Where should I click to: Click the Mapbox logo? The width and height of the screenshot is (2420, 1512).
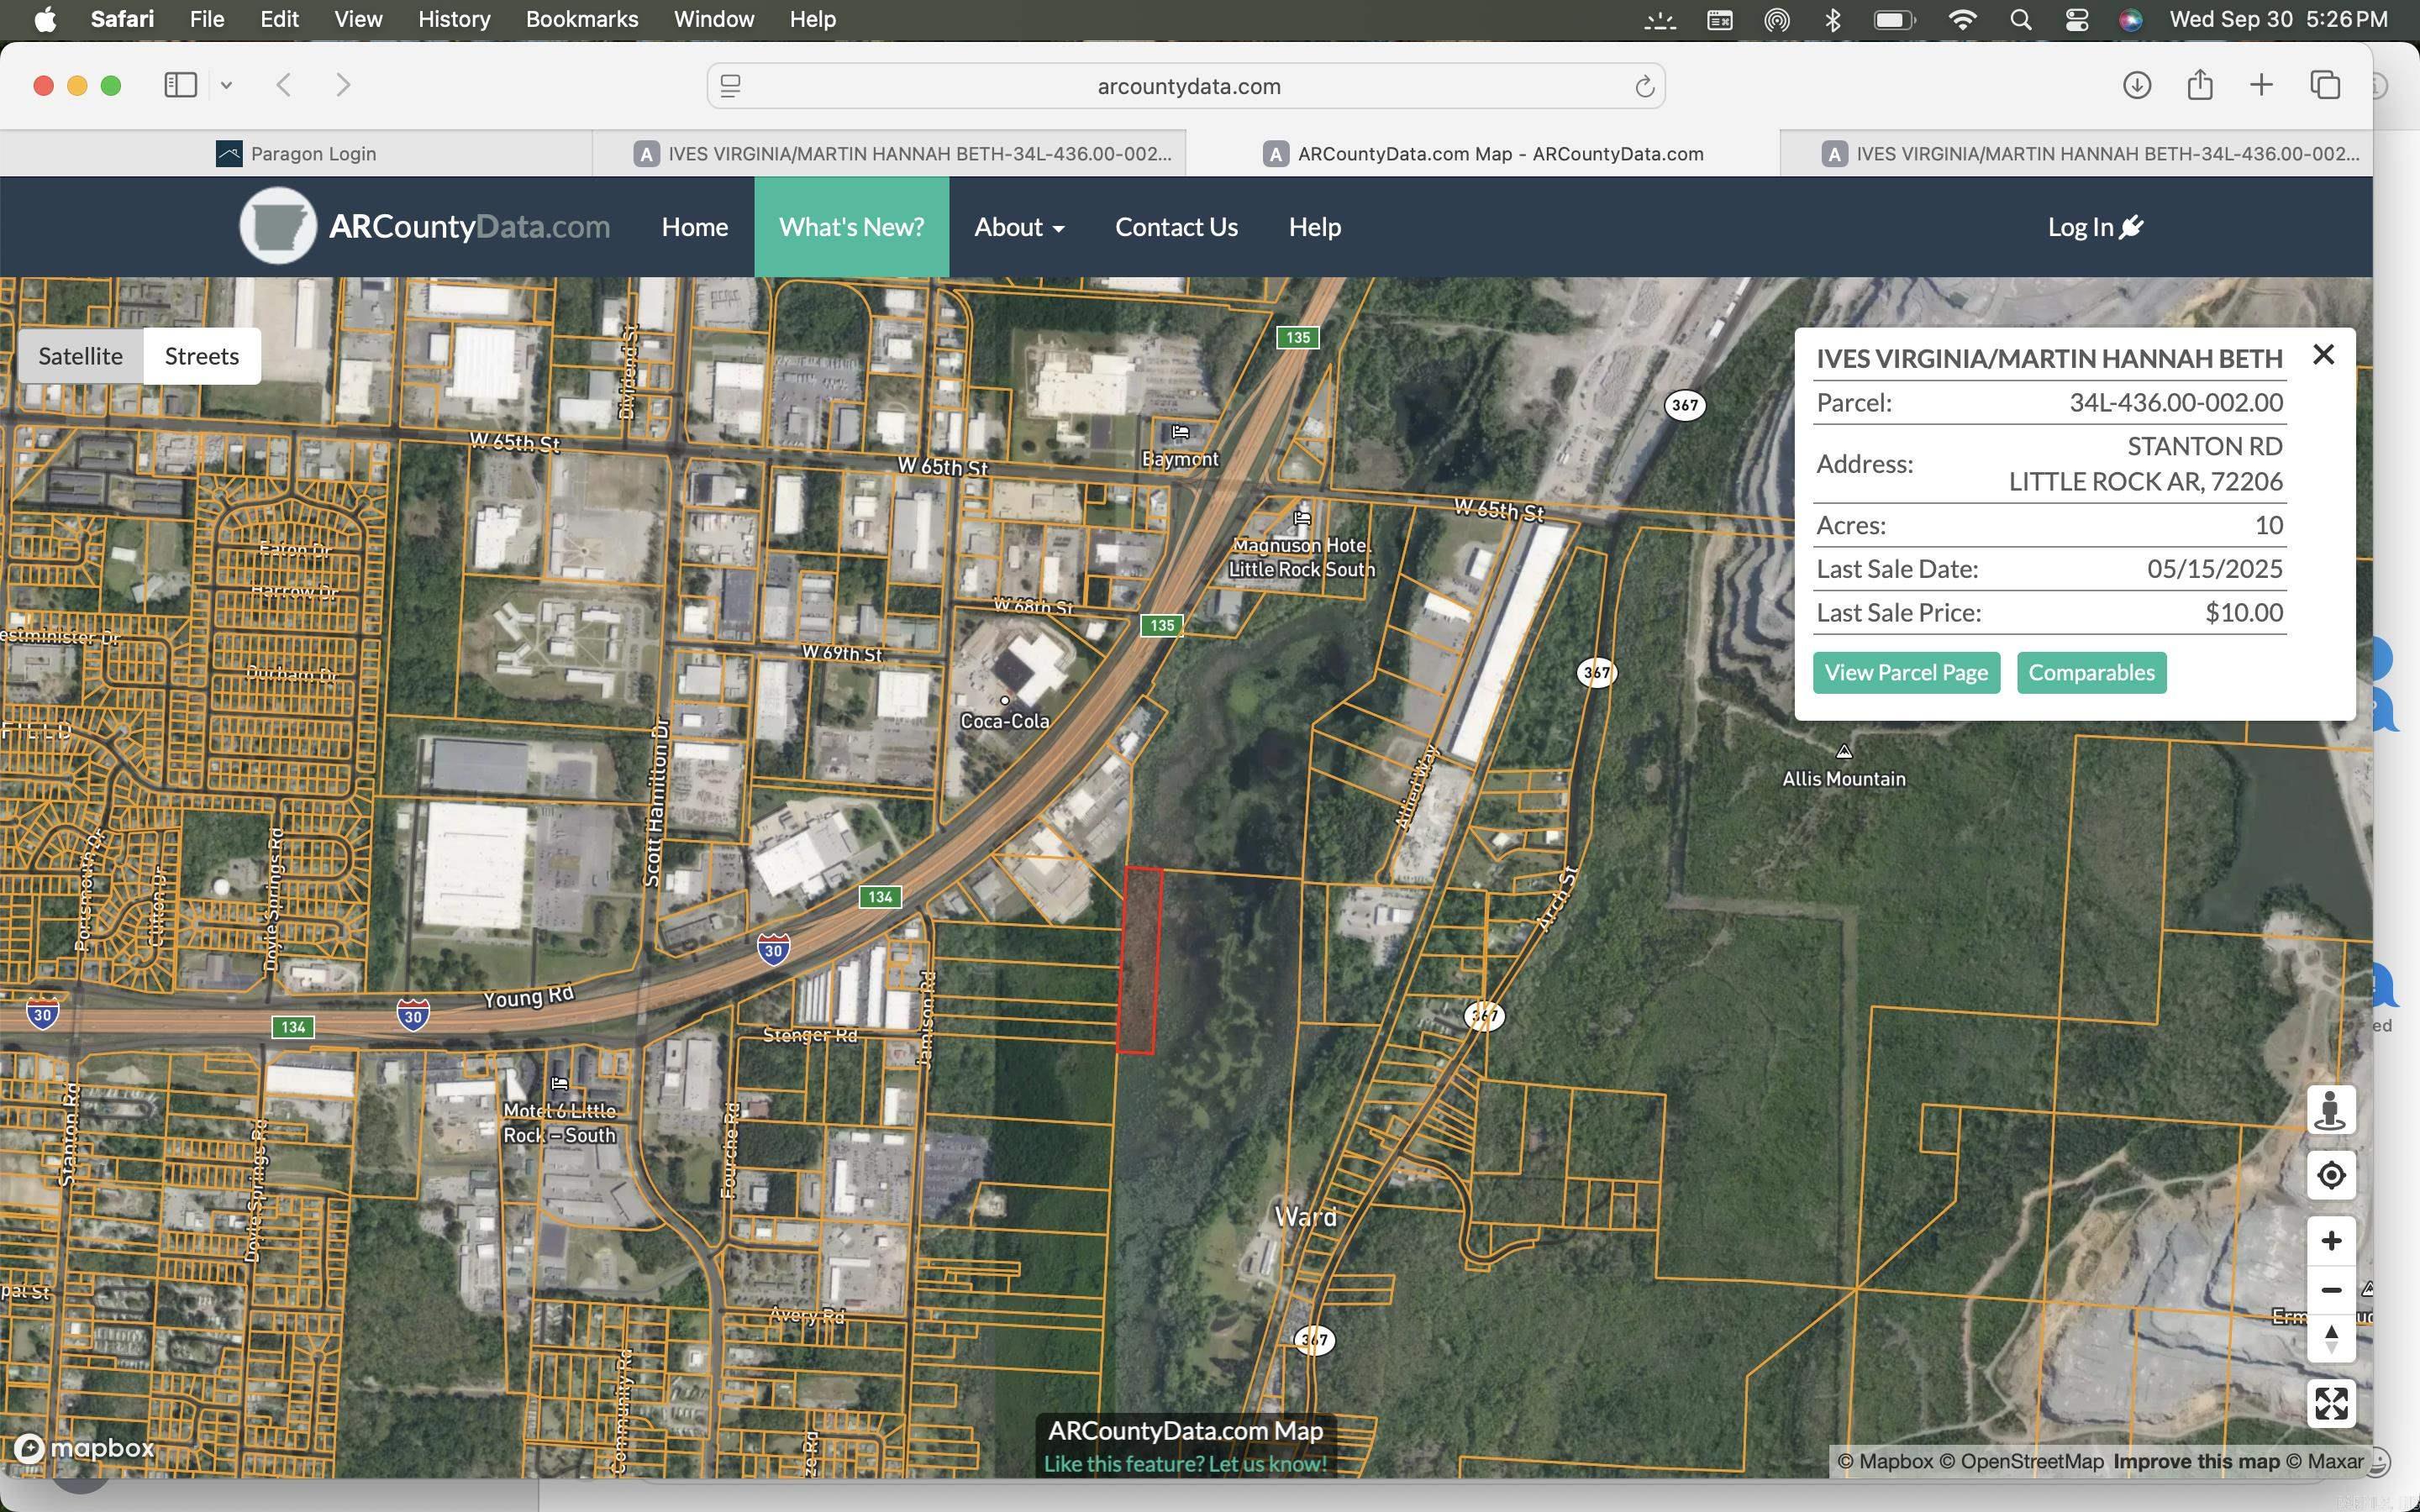click(x=85, y=1447)
